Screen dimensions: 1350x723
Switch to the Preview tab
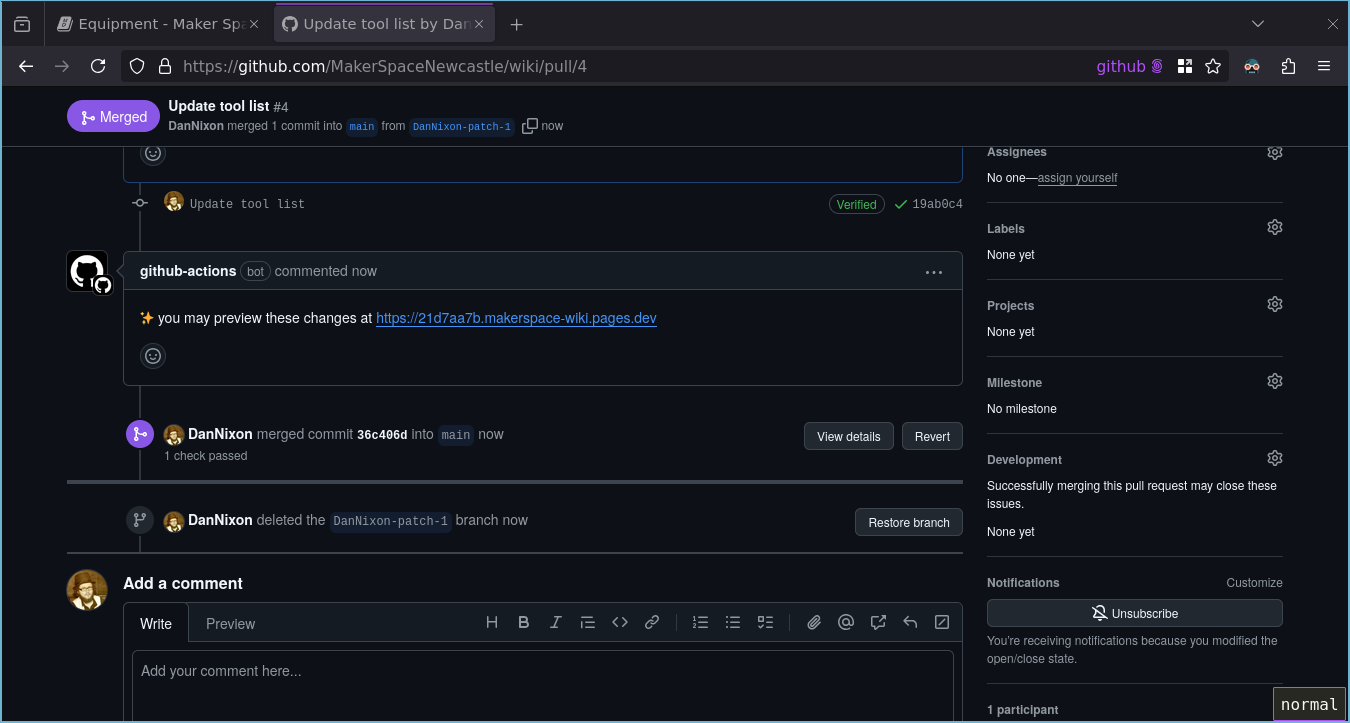pos(230,623)
